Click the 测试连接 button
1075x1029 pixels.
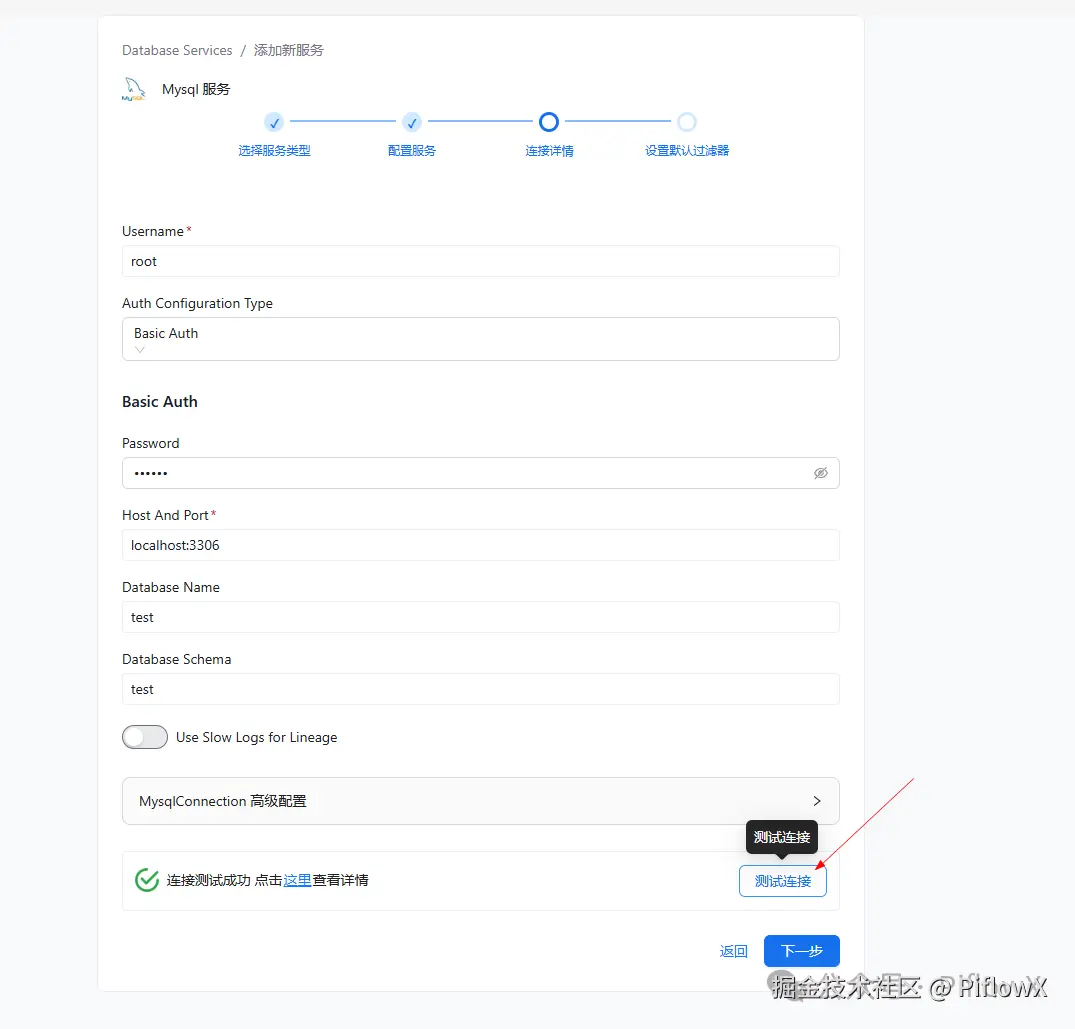click(x=783, y=881)
